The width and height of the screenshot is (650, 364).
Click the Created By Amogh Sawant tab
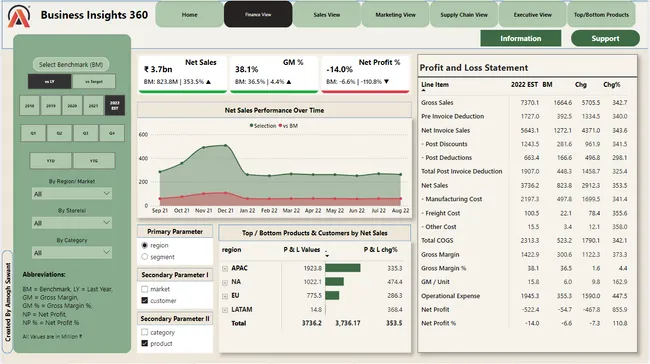coord(8,302)
